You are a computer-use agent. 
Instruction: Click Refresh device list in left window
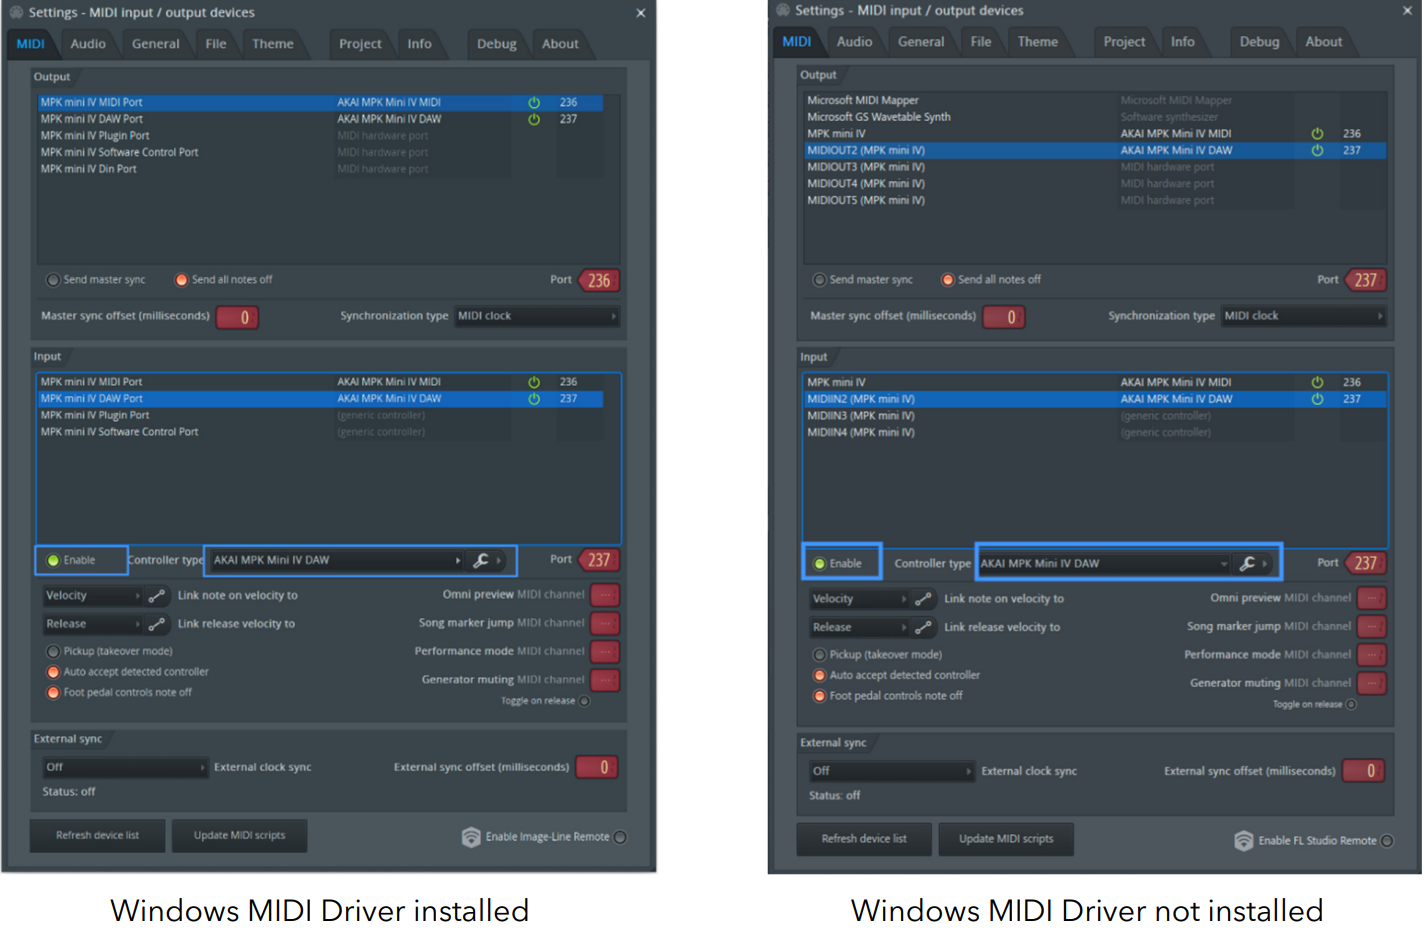[97, 836]
